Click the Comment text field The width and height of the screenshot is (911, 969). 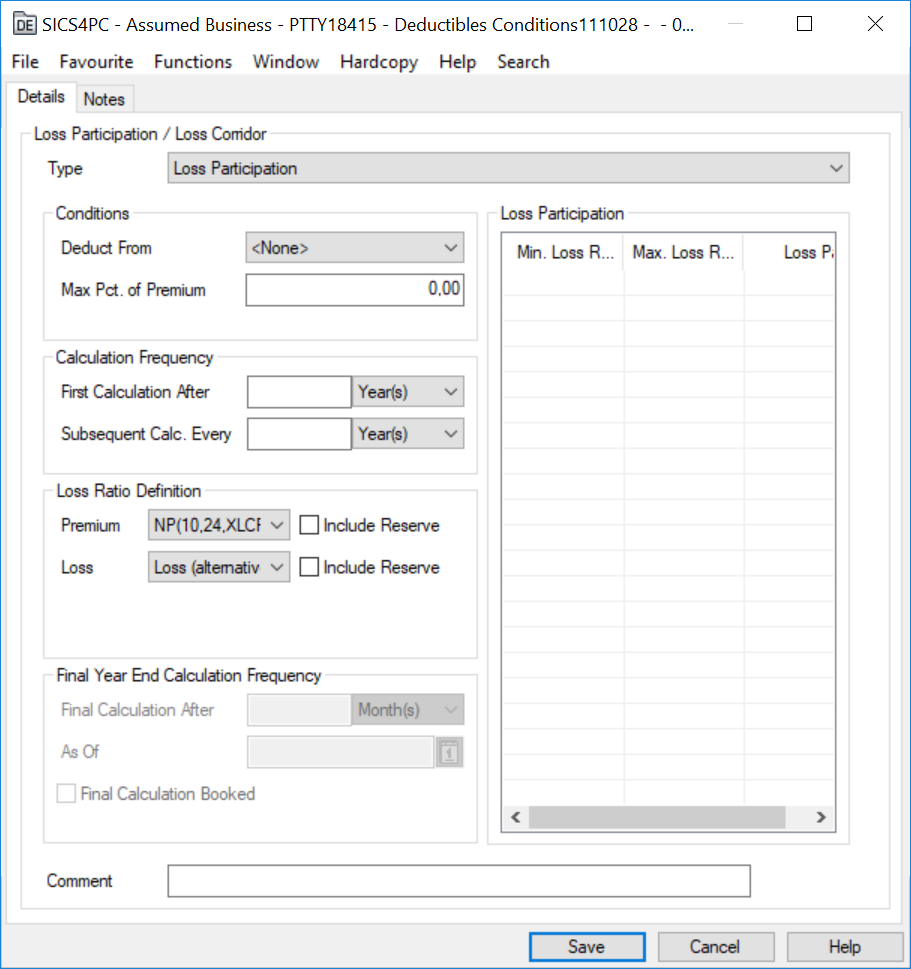[x=458, y=881]
